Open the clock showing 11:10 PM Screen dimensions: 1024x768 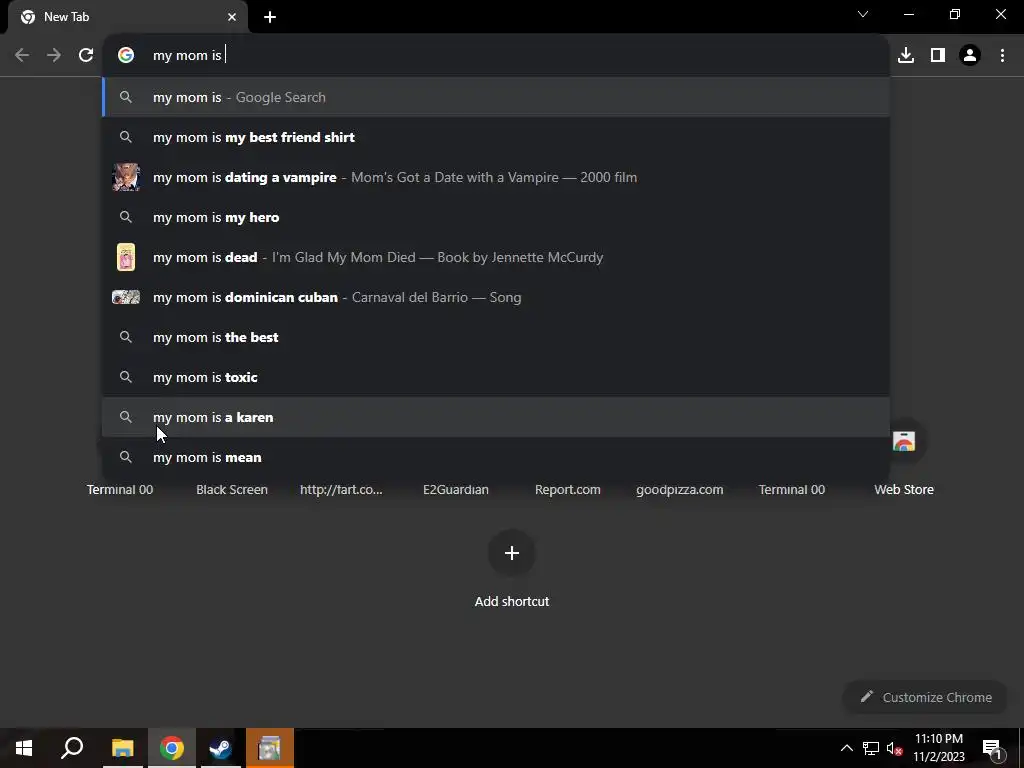click(939, 748)
